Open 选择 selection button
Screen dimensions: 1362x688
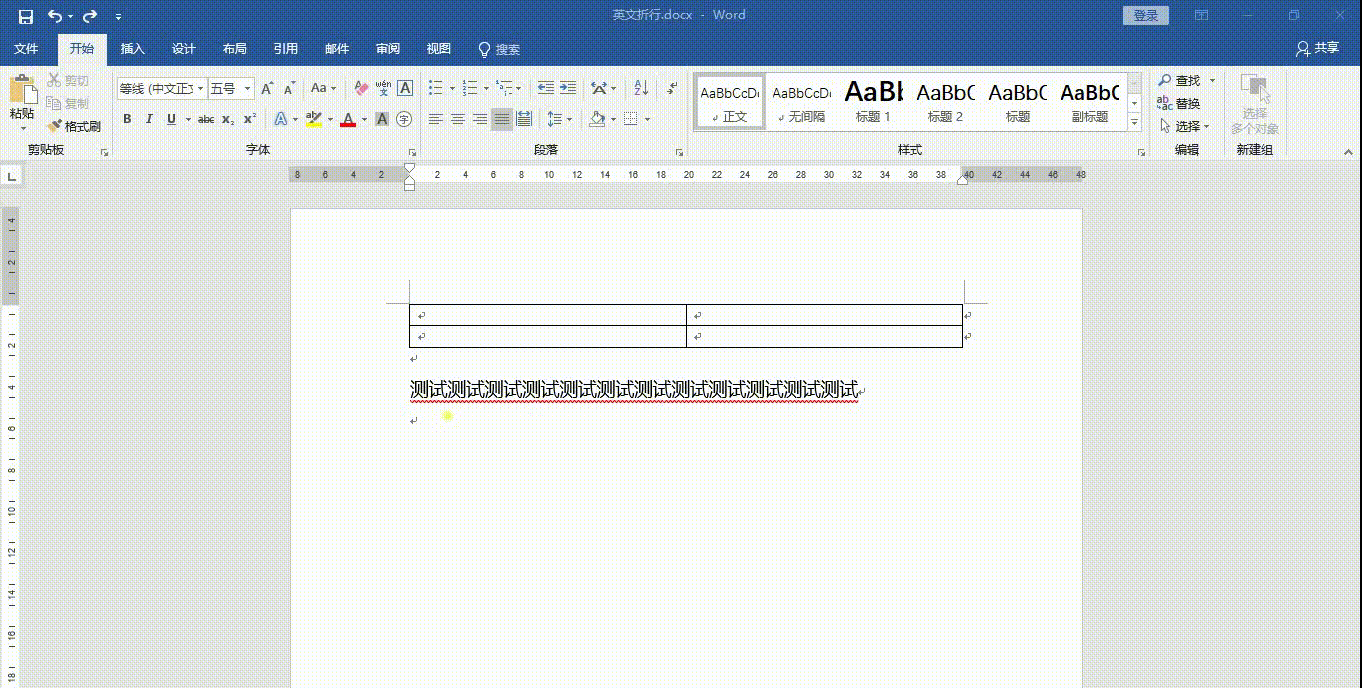[x=1185, y=126]
